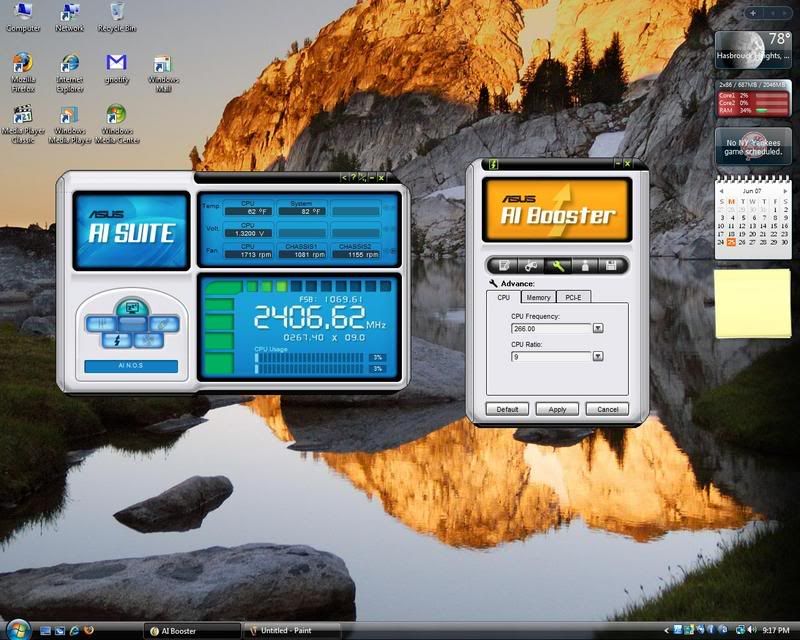Click the Jun 07 calendar gadget header
The height and width of the screenshot is (640, 800).
(752, 191)
